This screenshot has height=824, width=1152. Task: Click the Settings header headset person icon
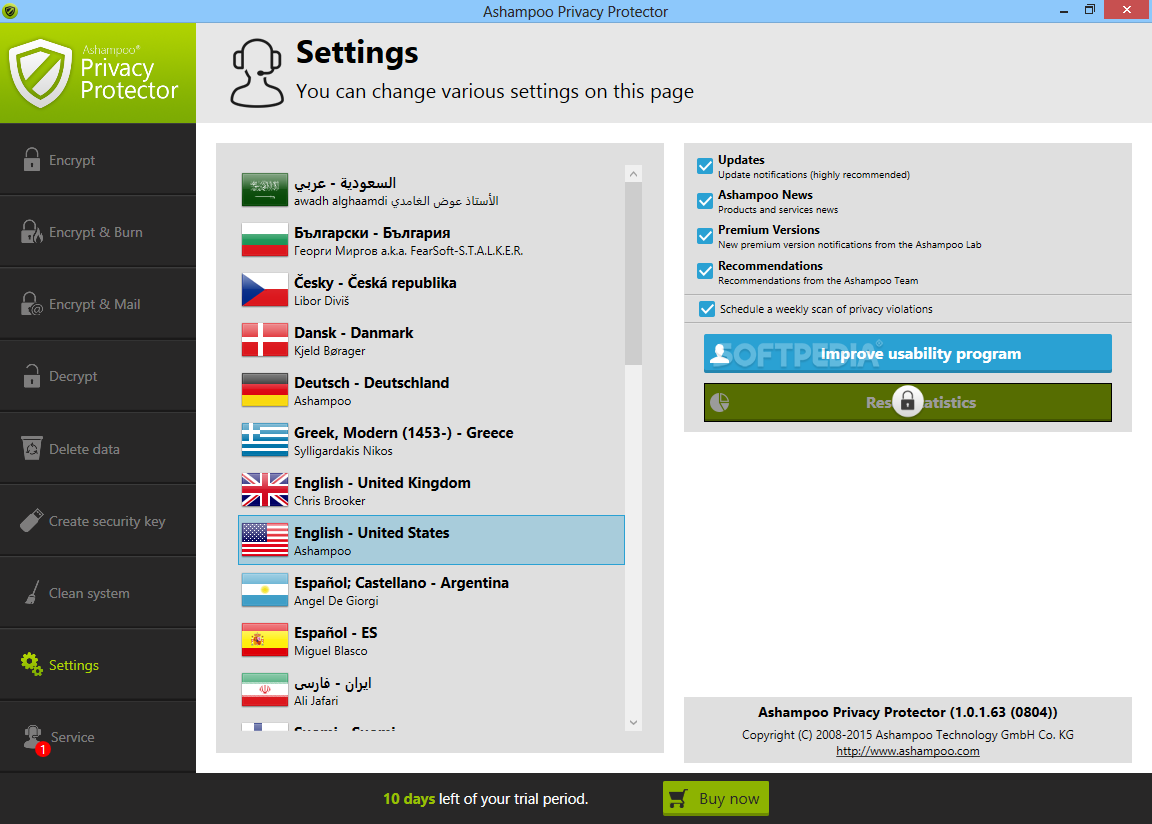click(x=256, y=73)
